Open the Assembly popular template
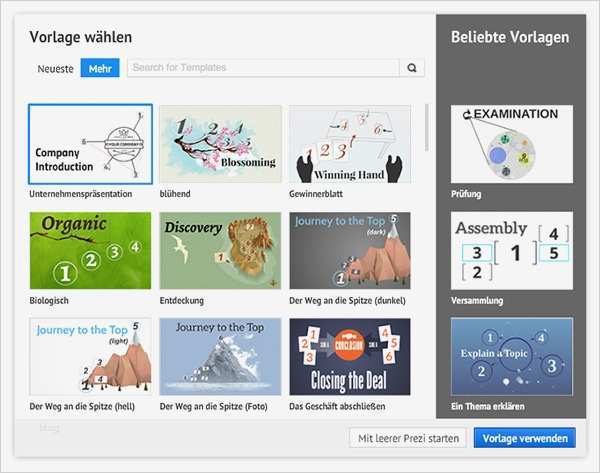The width and height of the screenshot is (600, 473). point(512,251)
